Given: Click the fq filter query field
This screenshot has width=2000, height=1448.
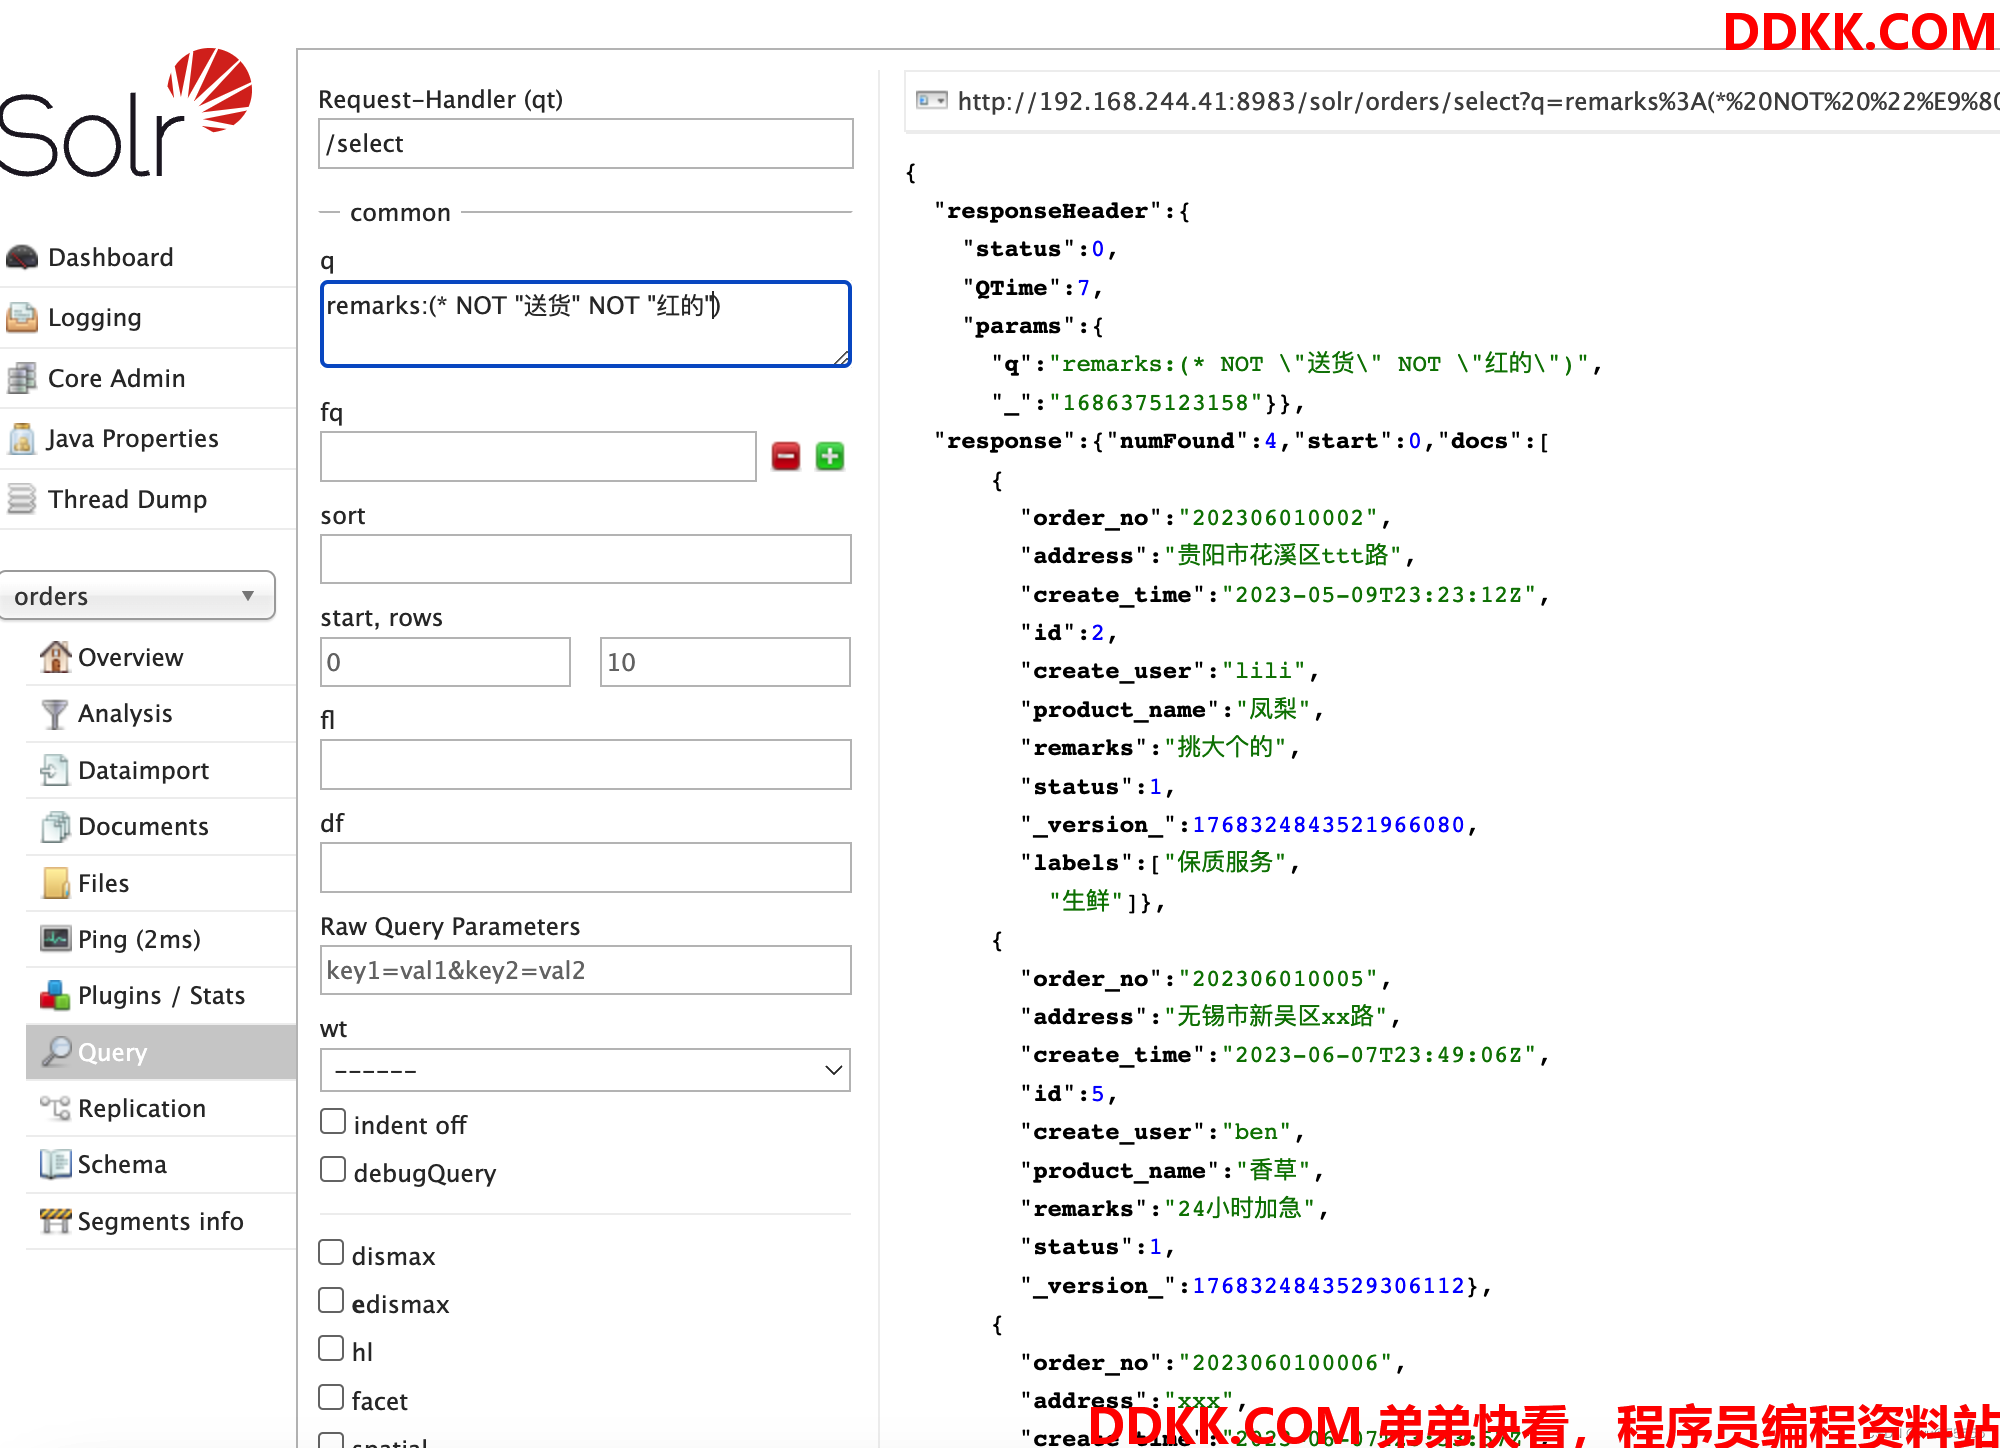Looking at the screenshot, I should coord(538,457).
